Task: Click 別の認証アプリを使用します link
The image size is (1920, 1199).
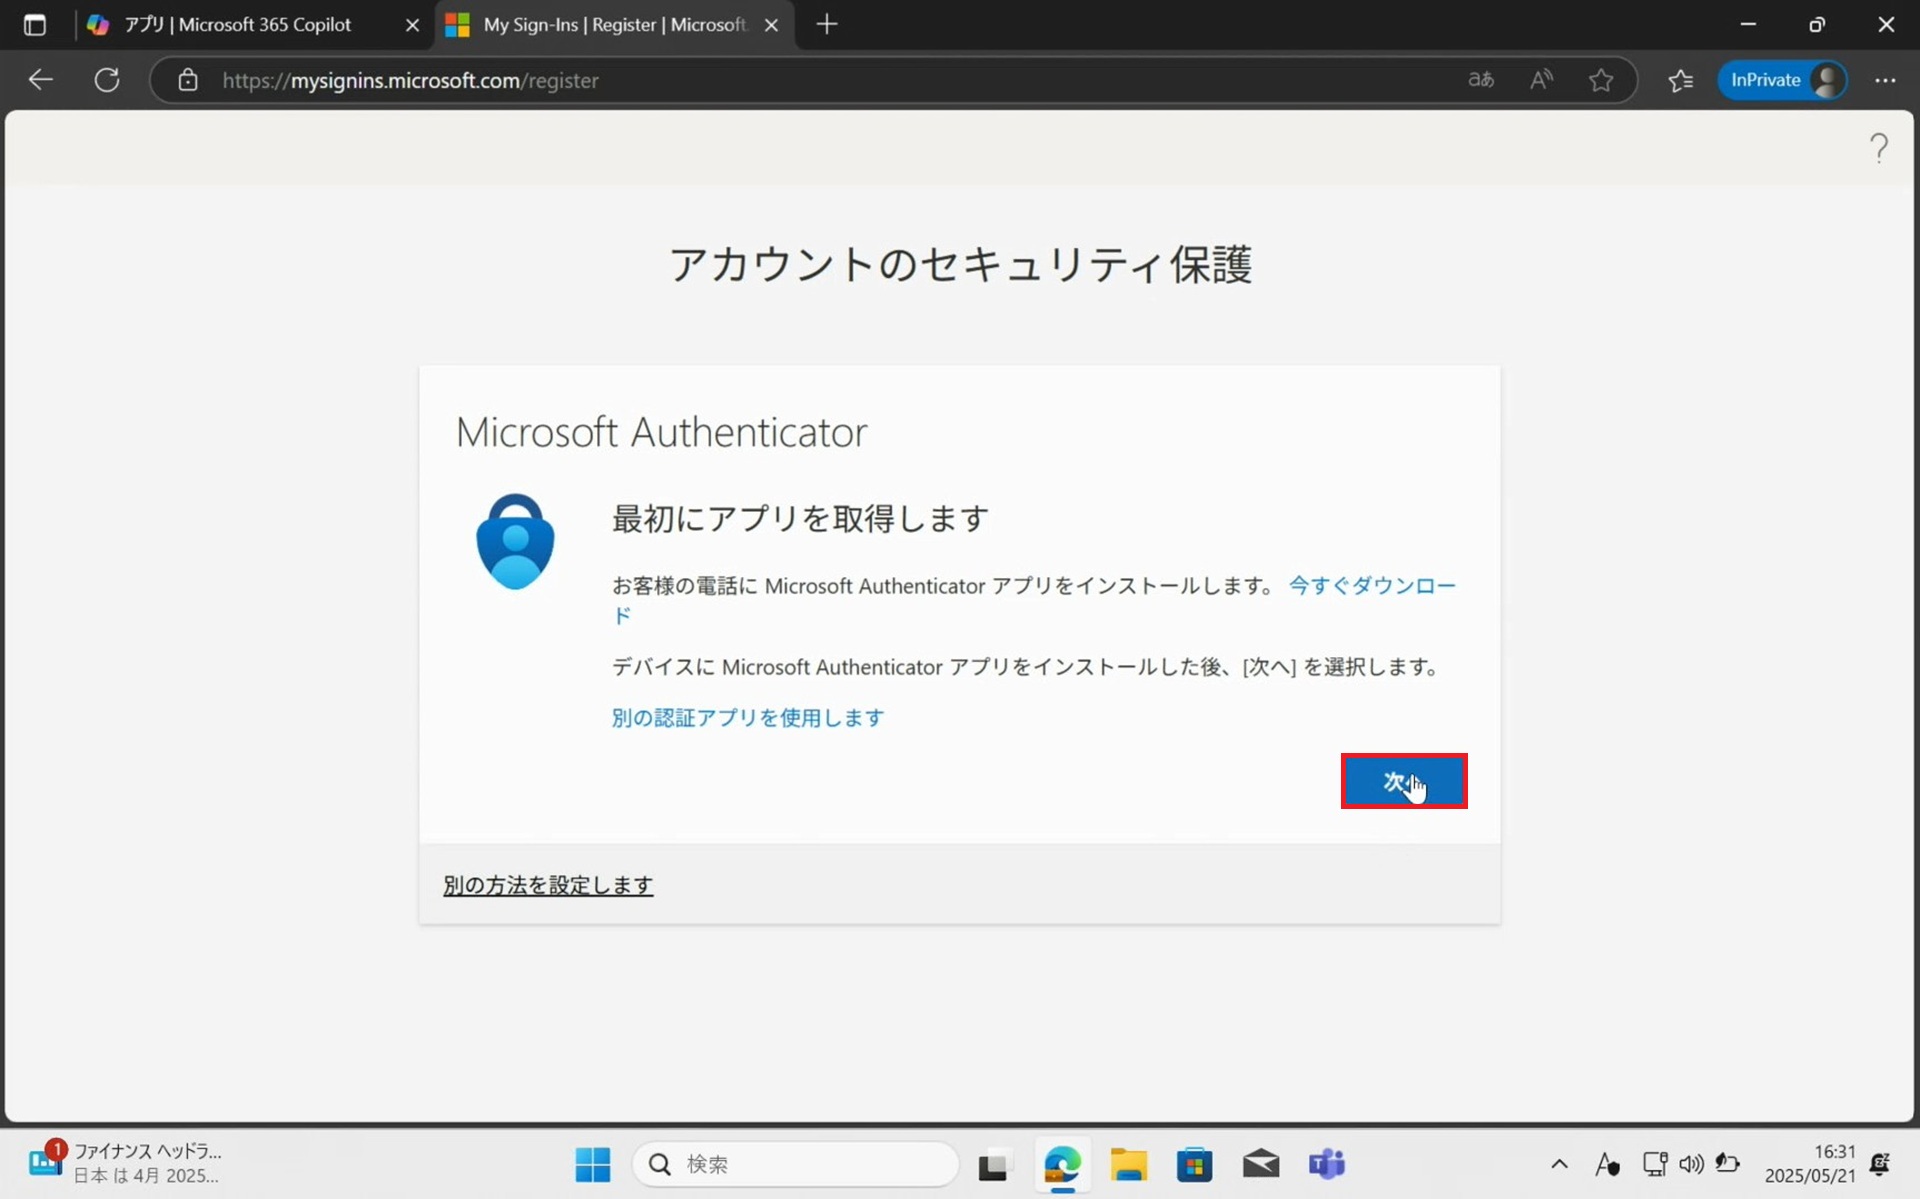Action: pyautogui.click(x=748, y=718)
